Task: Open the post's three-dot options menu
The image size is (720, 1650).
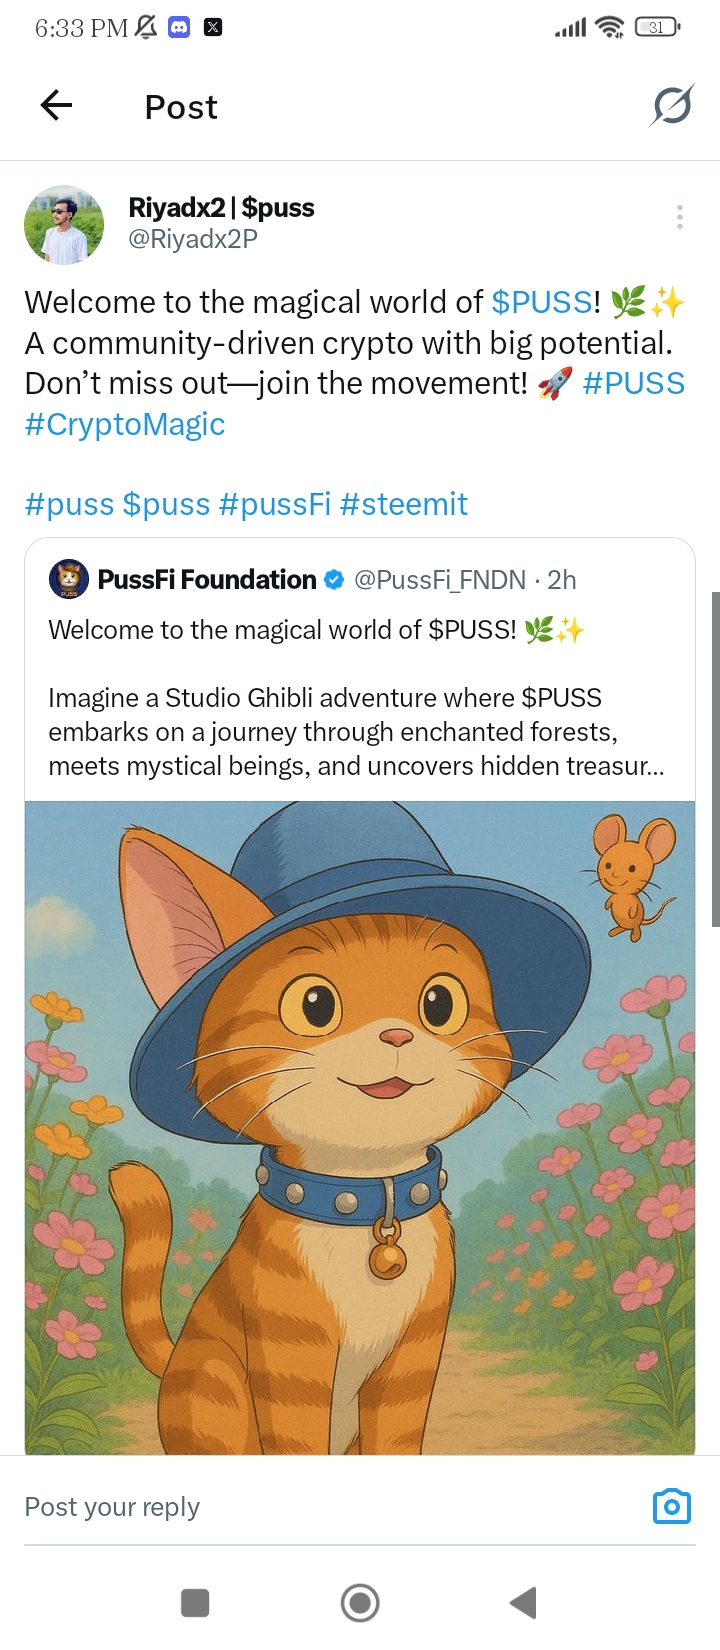Action: pos(679,217)
